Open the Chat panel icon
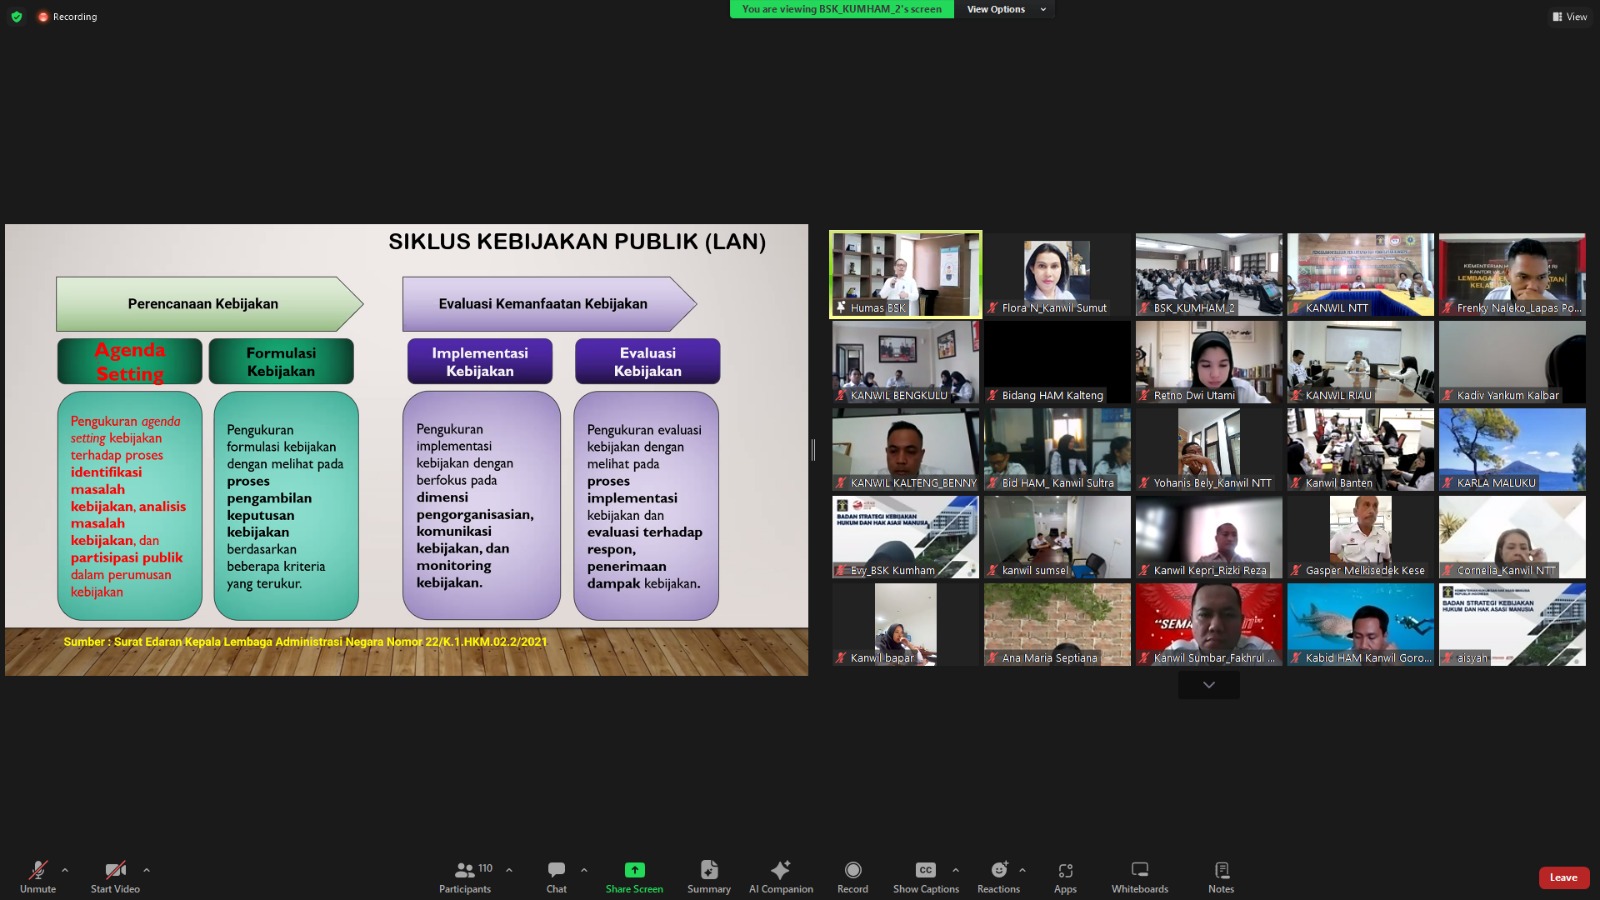This screenshot has width=1600, height=900. tap(556, 870)
